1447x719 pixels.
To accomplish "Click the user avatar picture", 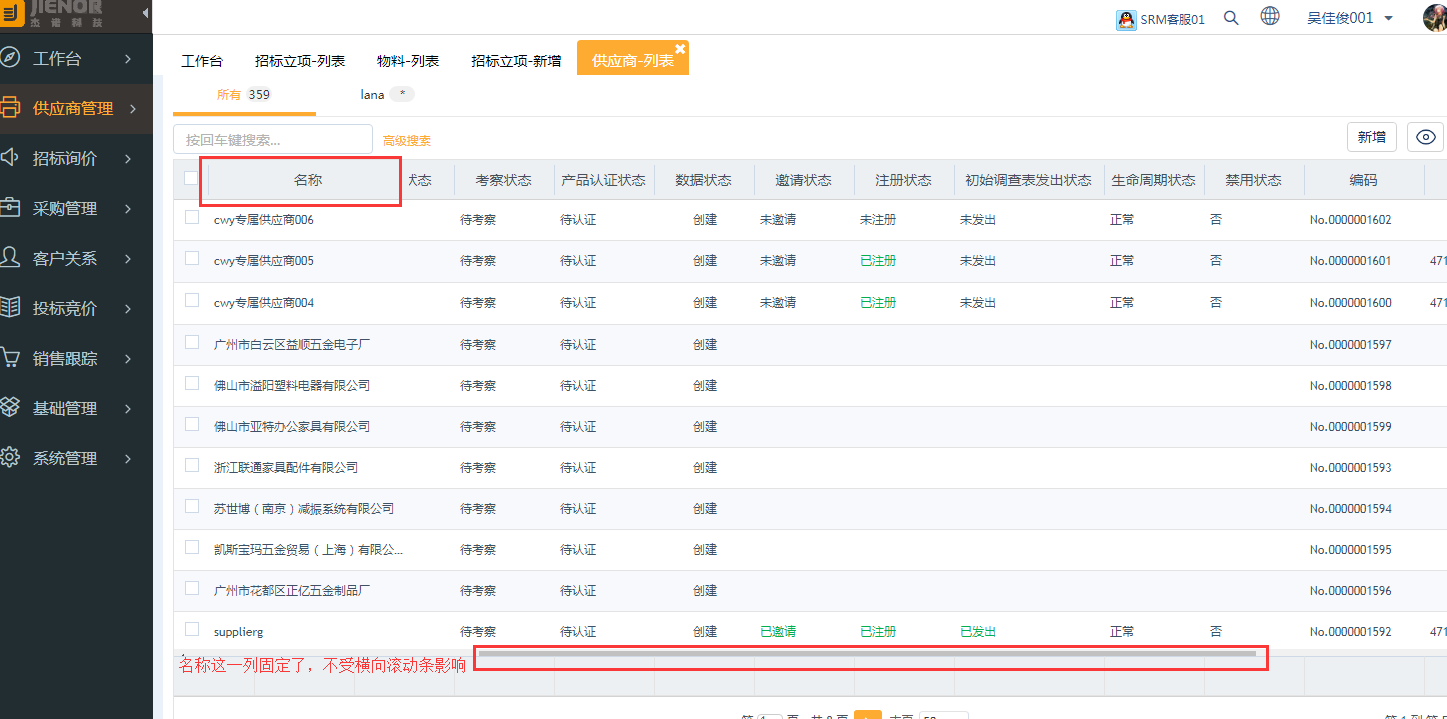I will click(x=1435, y=18).
